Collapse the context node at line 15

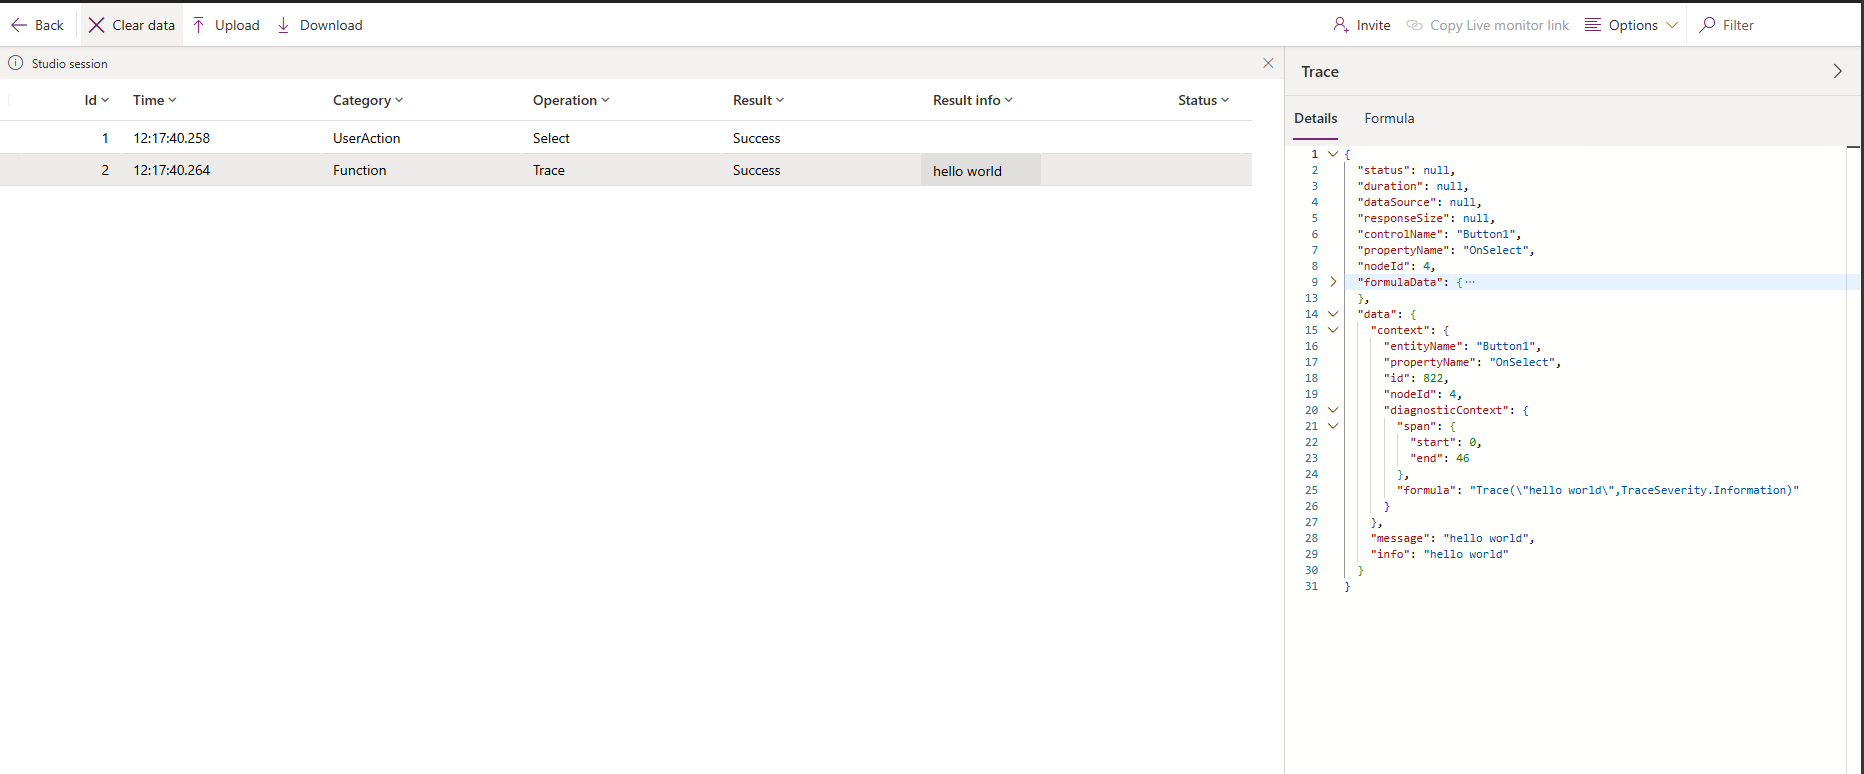[x=1333, y=330]
